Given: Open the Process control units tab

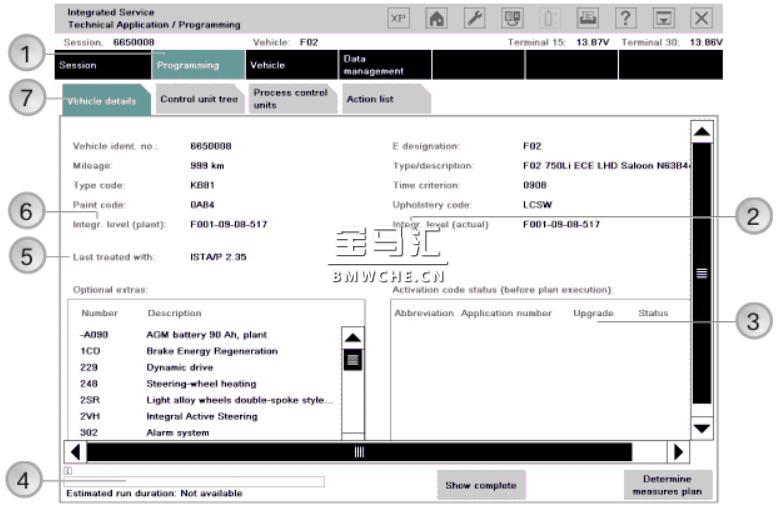Looking at the screenshot, I should [289, 99].
